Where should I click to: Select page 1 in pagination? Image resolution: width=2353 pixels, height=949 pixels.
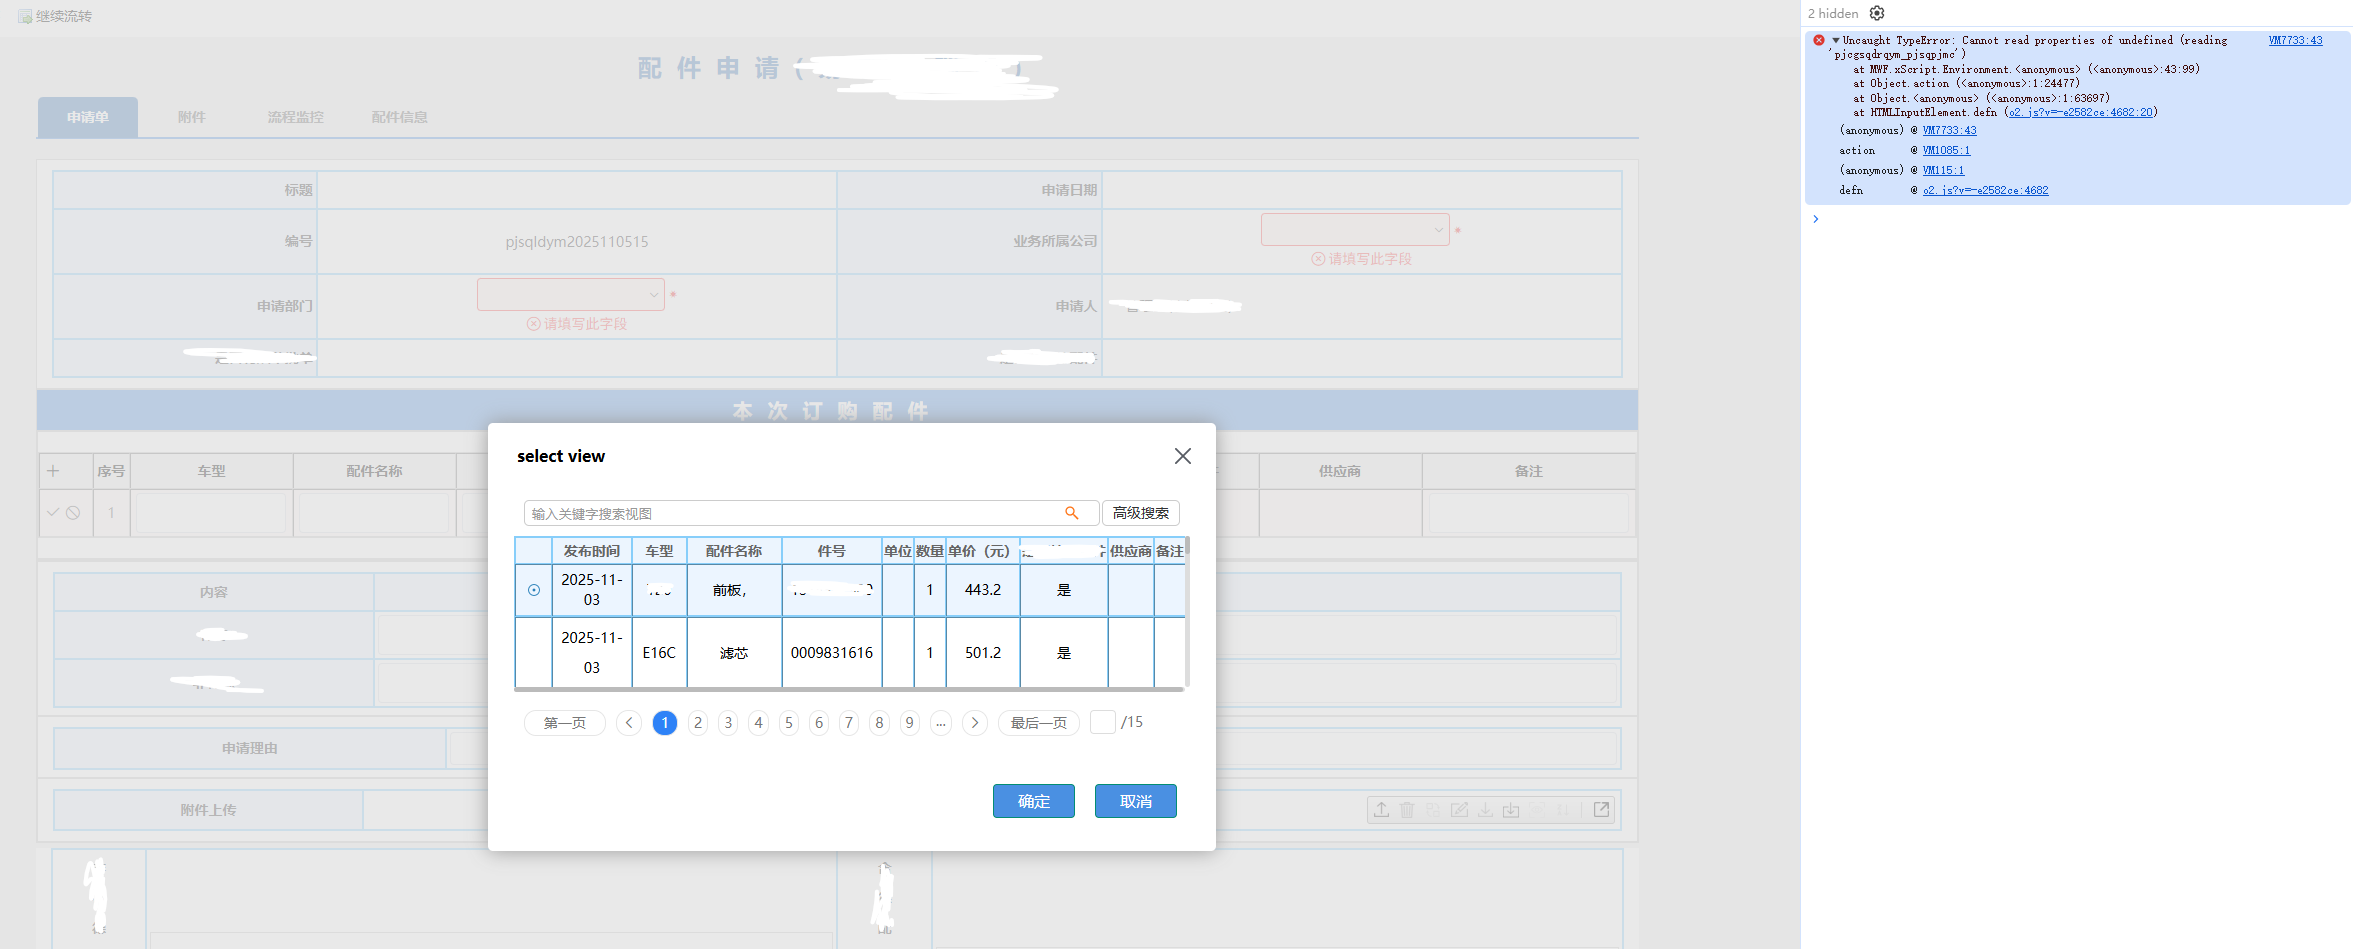coord(665,723)
